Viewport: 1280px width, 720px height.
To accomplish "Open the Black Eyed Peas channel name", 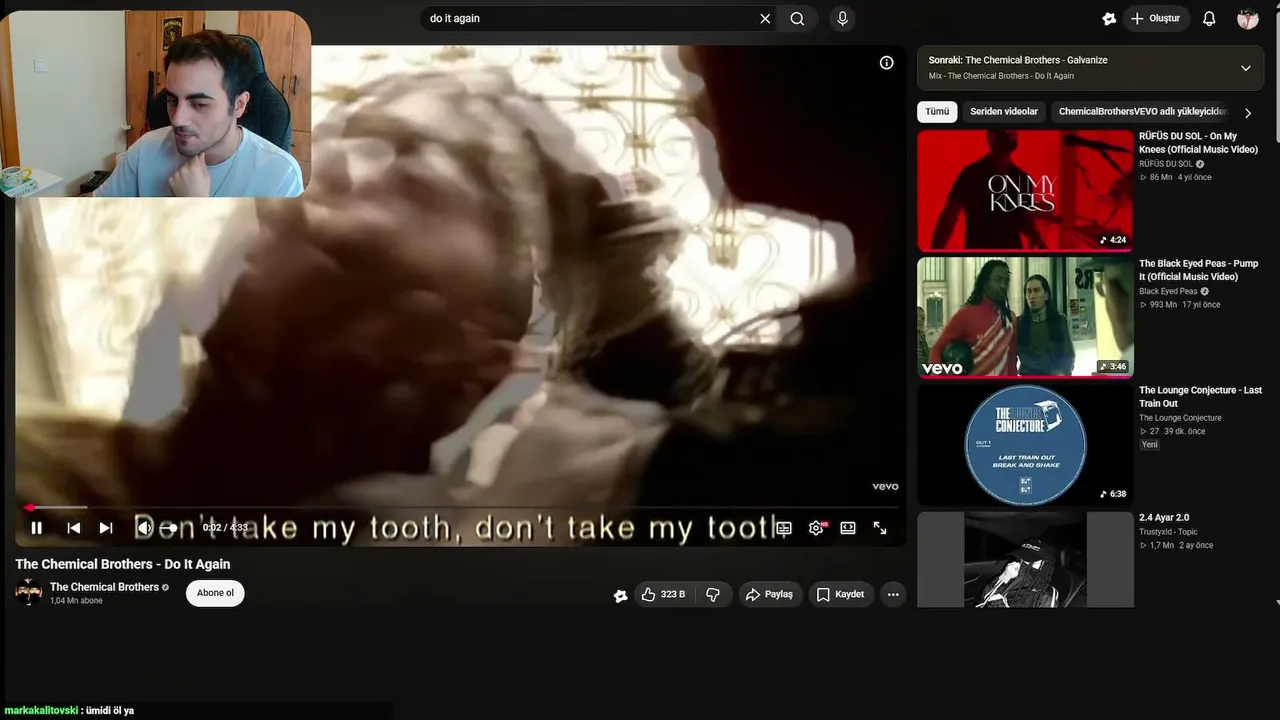I will (1167, 291).
